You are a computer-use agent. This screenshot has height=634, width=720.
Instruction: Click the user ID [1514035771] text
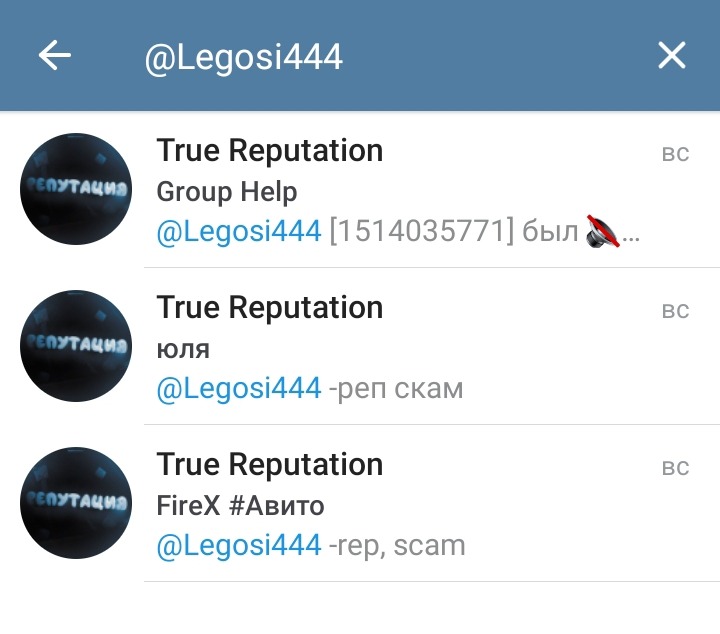click(422, 231)
